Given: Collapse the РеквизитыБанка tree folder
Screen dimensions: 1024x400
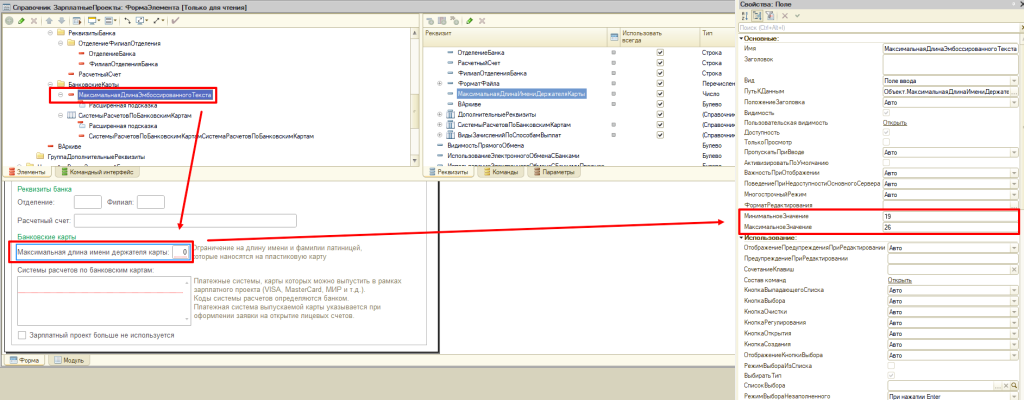Looking at the screenshot, I should point(49,32).
